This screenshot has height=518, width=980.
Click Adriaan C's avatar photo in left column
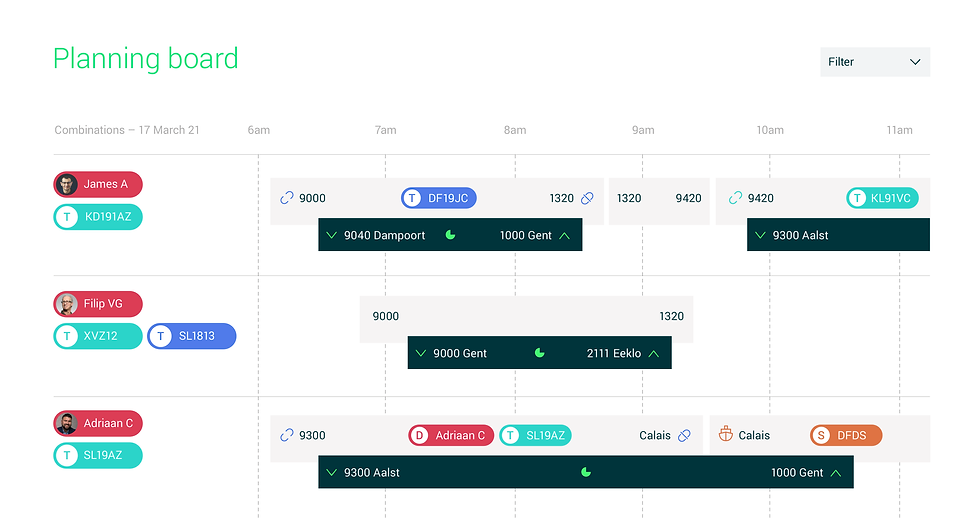67,423
